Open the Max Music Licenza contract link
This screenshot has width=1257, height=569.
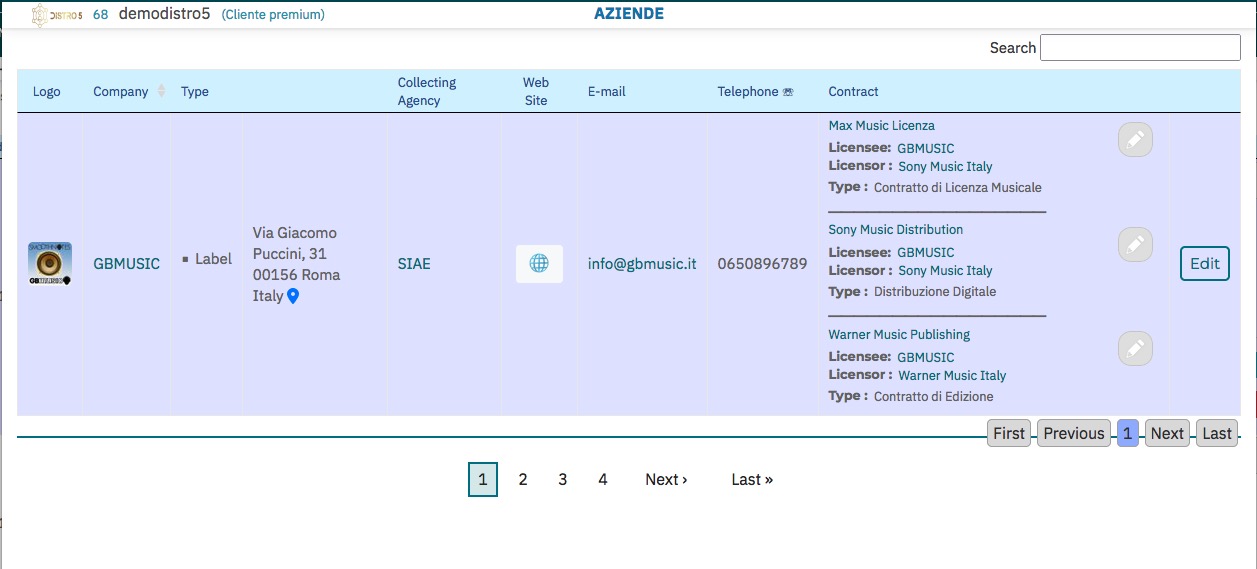(882, 126)
